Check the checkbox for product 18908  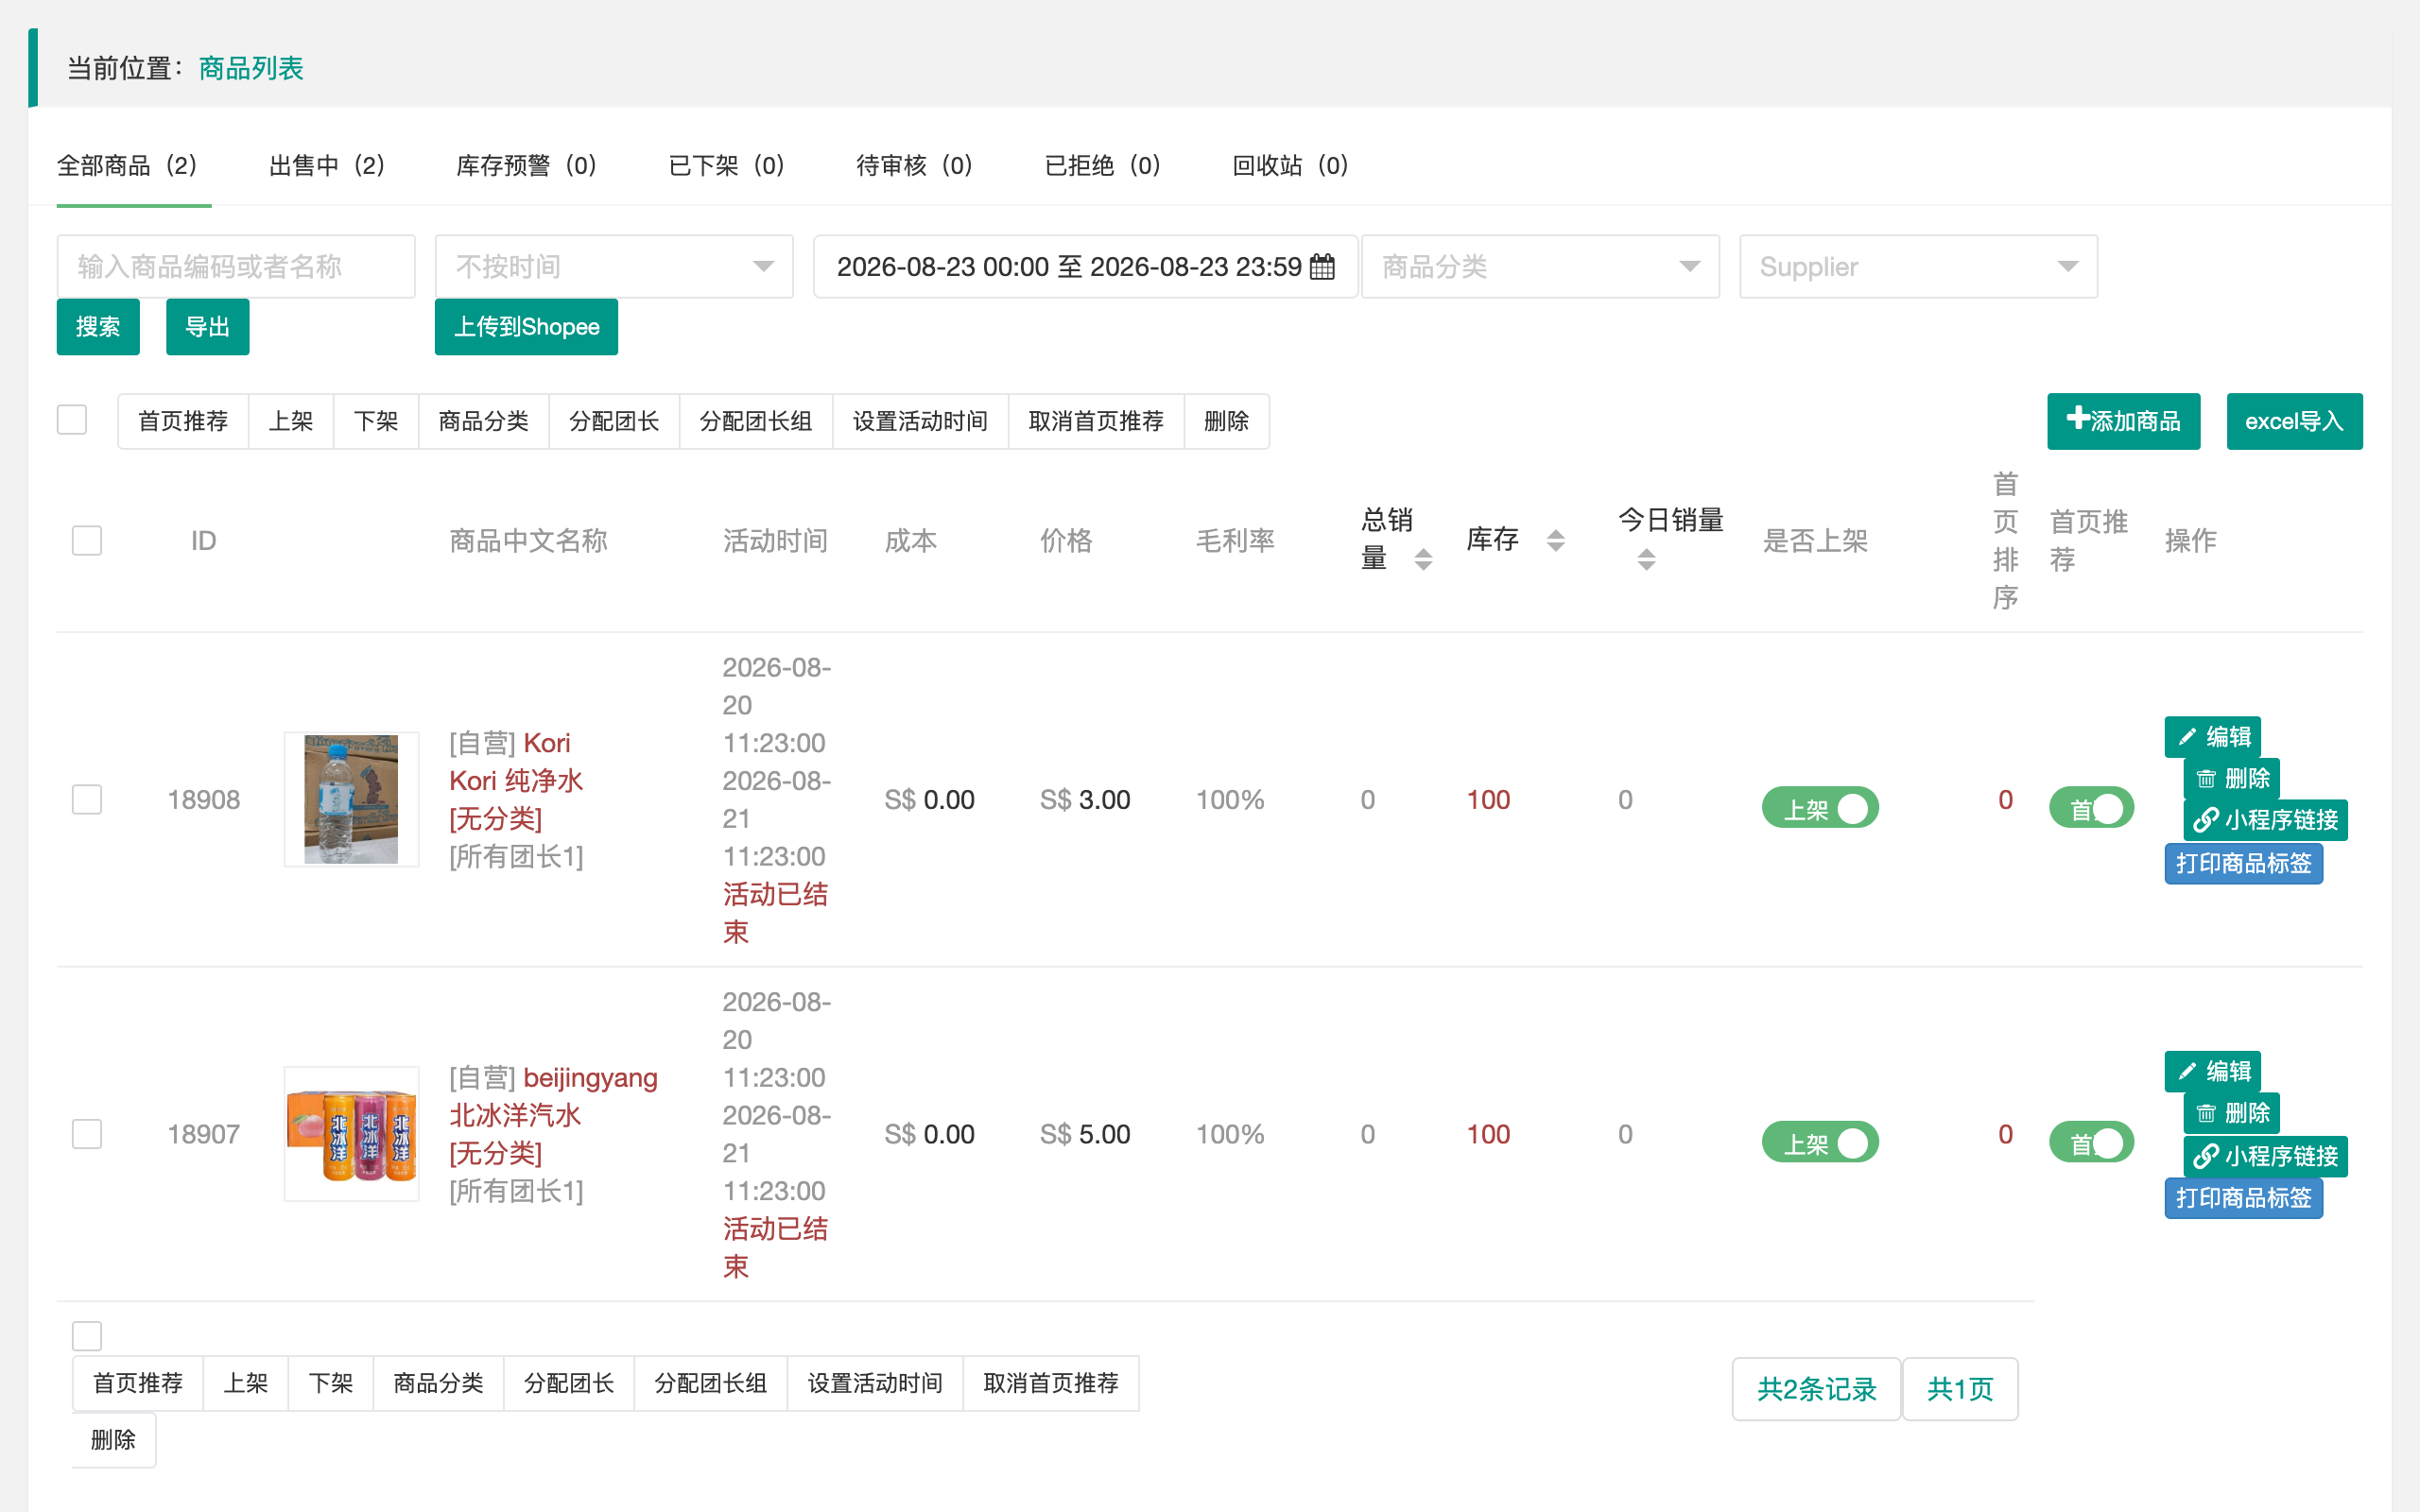point(87,799)
